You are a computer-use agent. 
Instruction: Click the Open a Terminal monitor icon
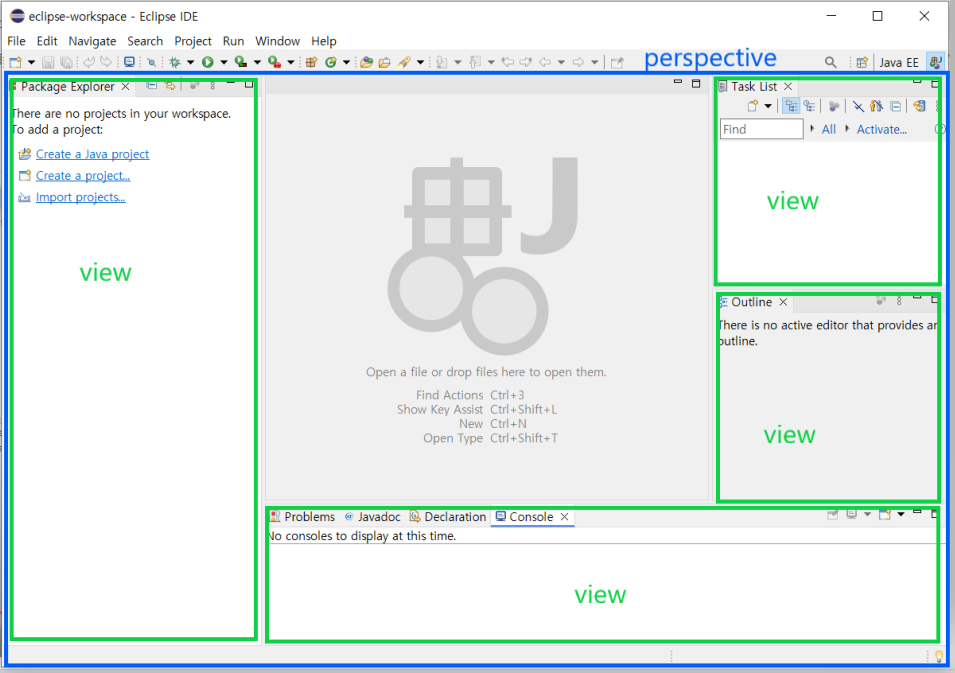pyautogui.click(x=129, y=62)
